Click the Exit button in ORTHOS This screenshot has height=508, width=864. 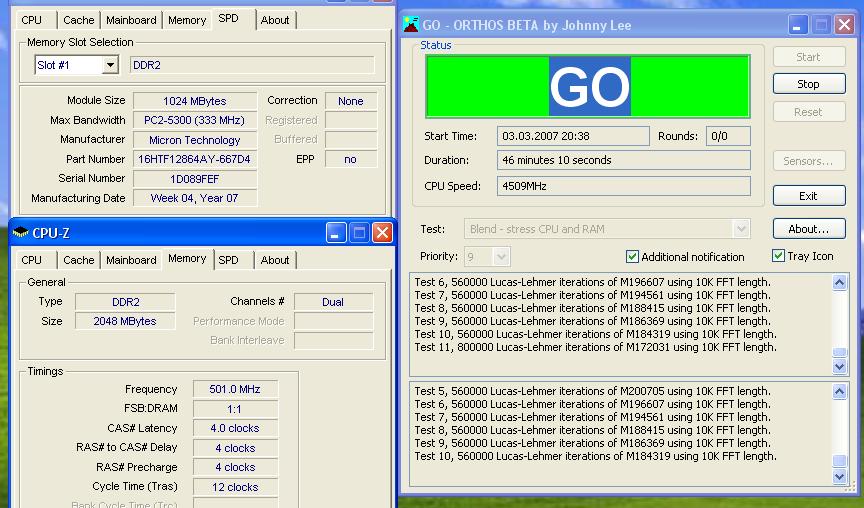click(809, 196)
